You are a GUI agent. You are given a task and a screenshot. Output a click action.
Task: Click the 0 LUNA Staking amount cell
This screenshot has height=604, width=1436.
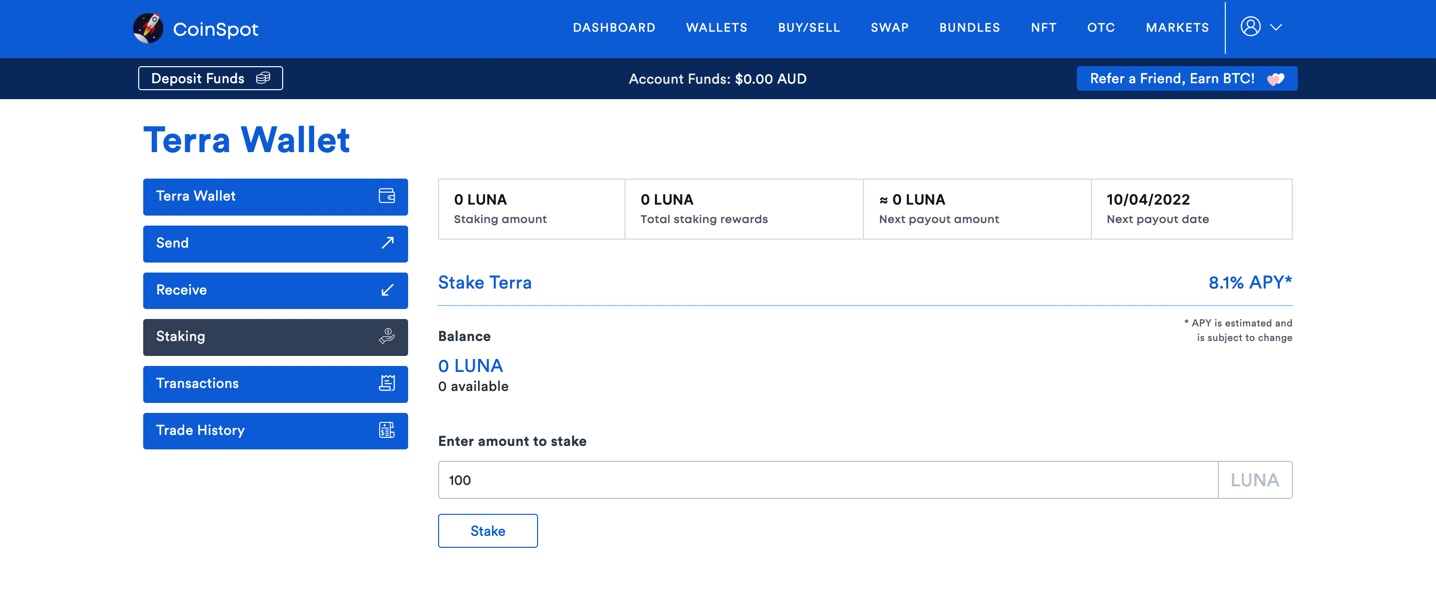click(532, 209)
